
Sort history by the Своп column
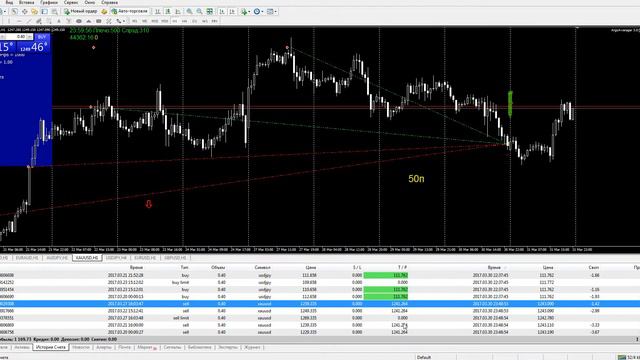pos(594,267)
